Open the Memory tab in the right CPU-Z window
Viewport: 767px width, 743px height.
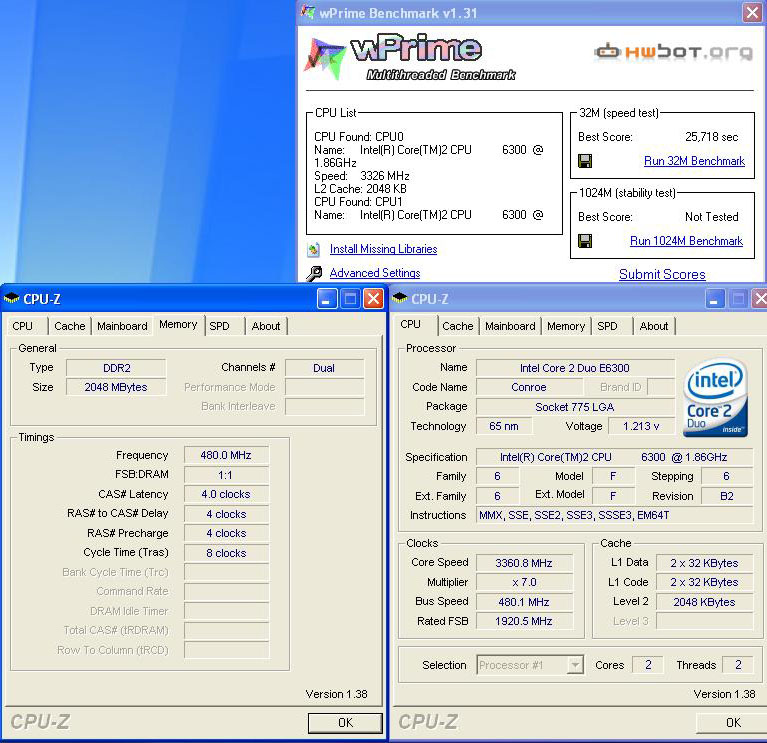click(566, 326)
